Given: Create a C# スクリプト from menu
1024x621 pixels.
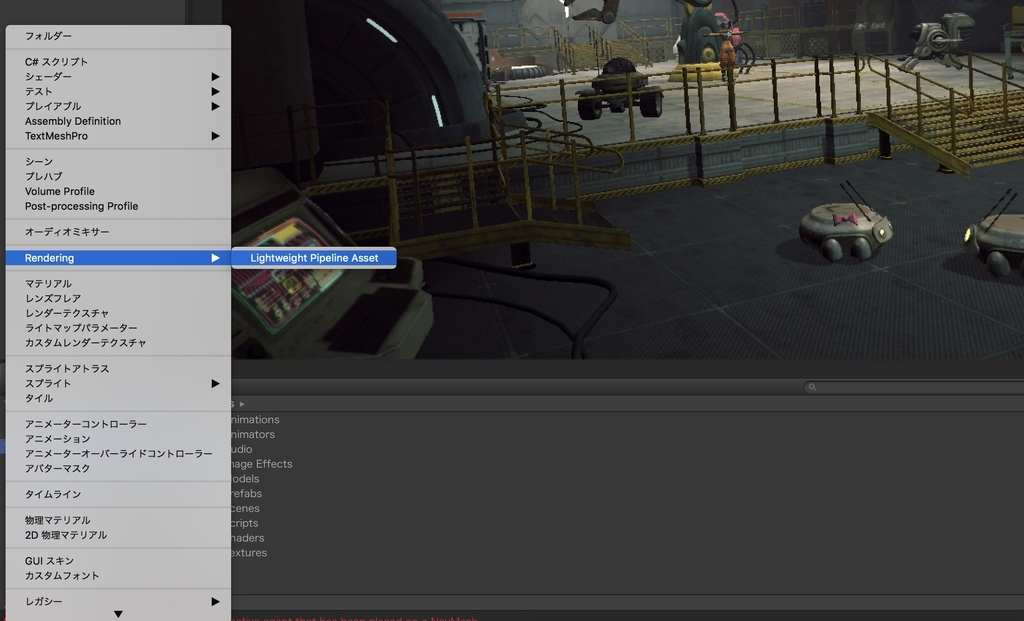Looking at the screenshot, I should click(118, 62).
